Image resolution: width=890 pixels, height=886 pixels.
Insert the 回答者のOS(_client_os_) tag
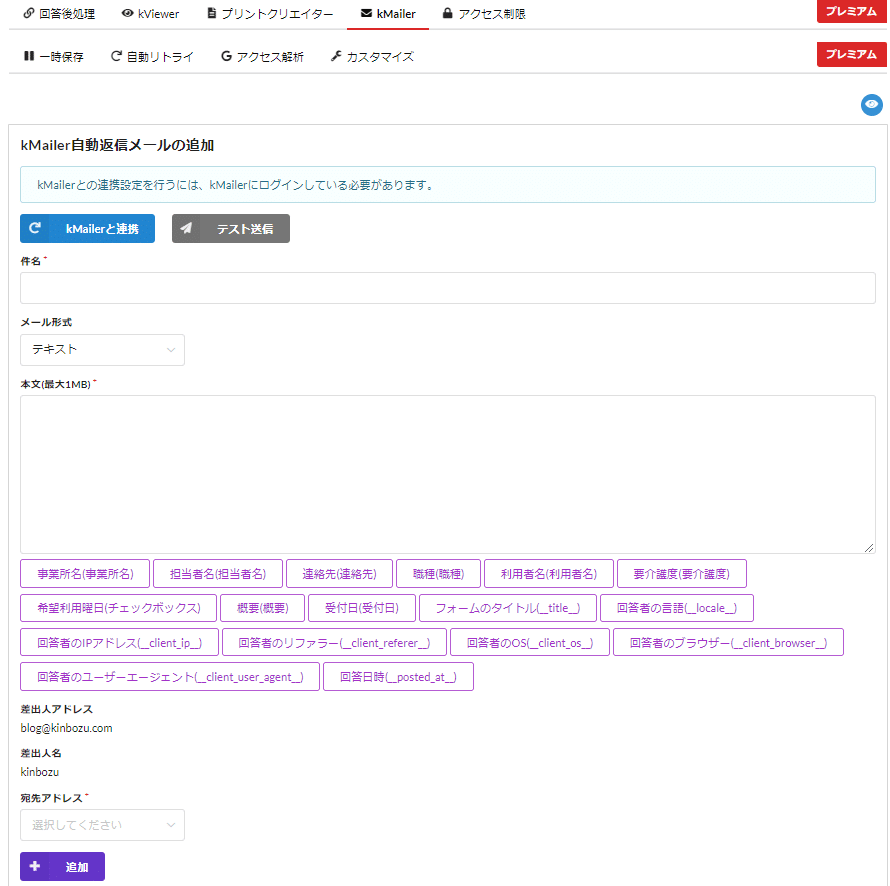point(530,643)
